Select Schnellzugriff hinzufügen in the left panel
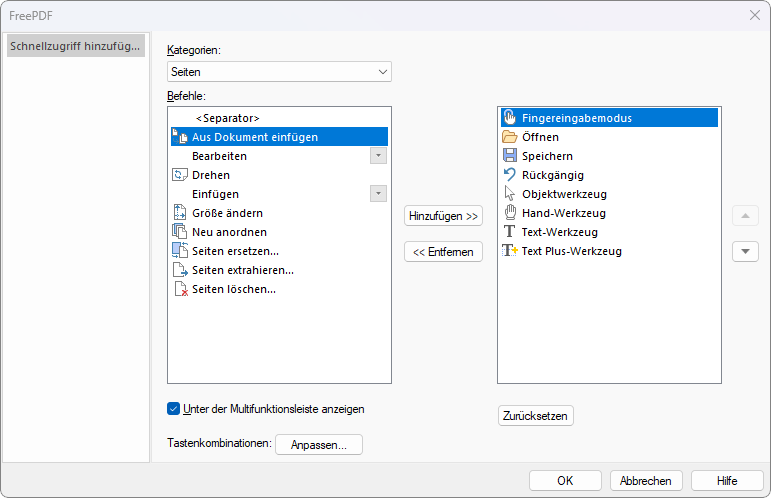 [76, 46]
